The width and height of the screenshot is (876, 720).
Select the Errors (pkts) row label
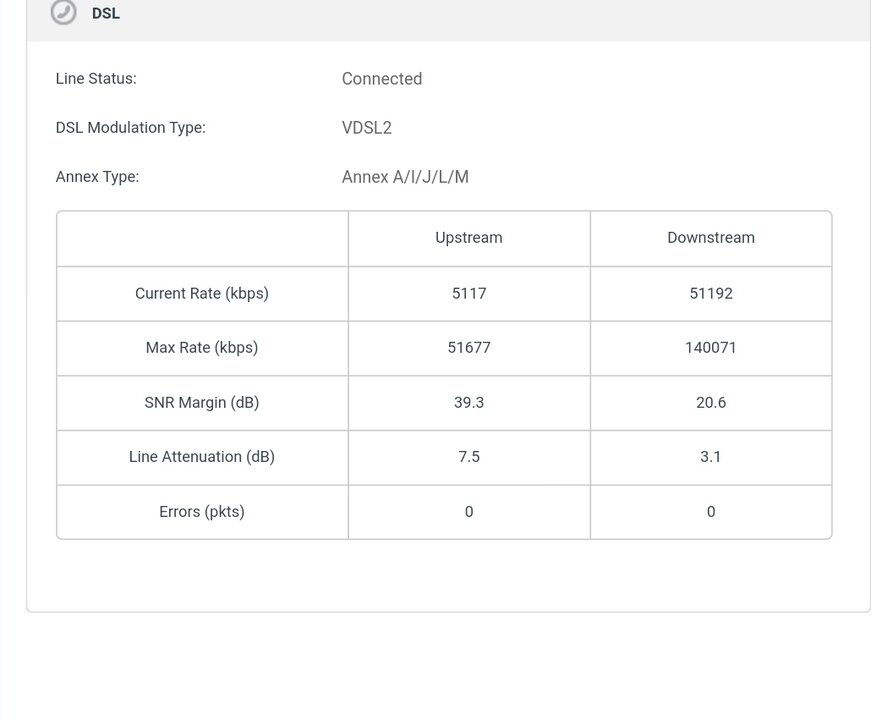tap(202, 512)
